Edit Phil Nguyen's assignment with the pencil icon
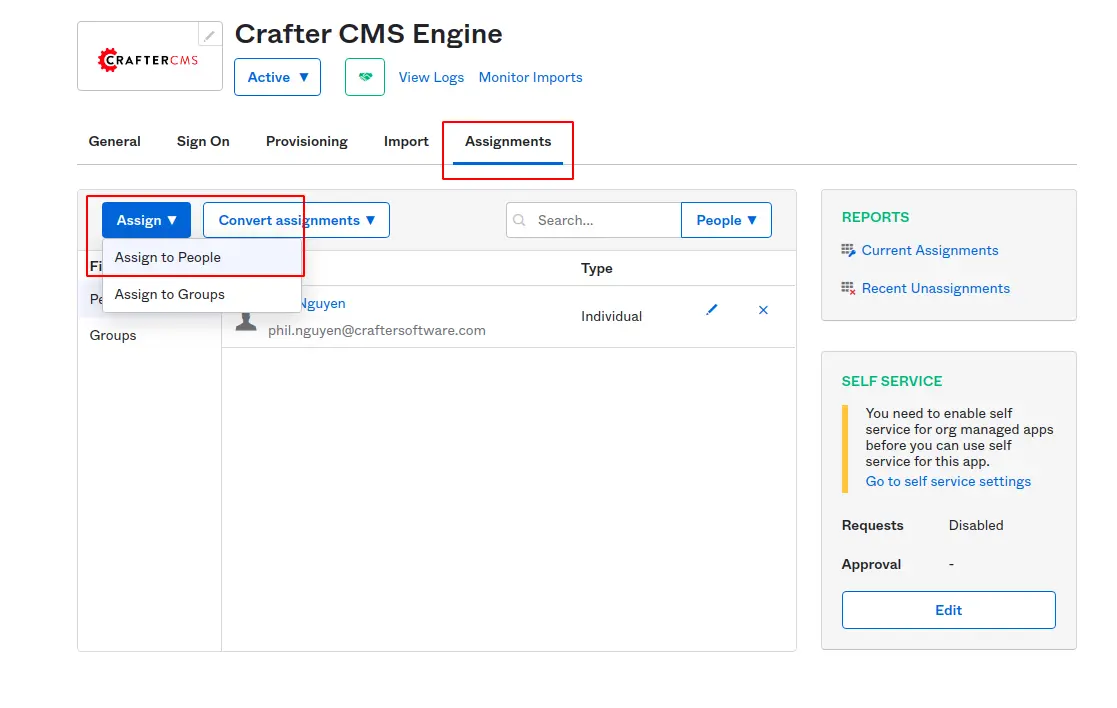Screen dimensions: 1117x708 pyautogui.click(x=712, y=310)
